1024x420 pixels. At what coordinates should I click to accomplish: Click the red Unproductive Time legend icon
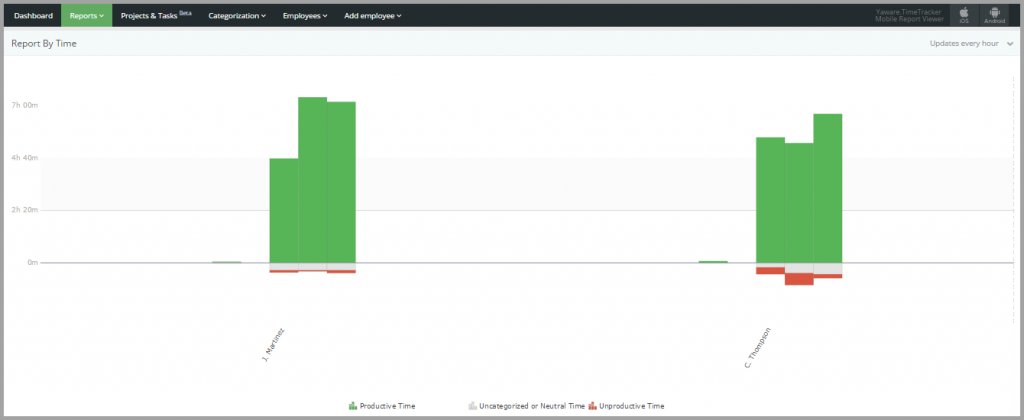(x=592, y=406)
